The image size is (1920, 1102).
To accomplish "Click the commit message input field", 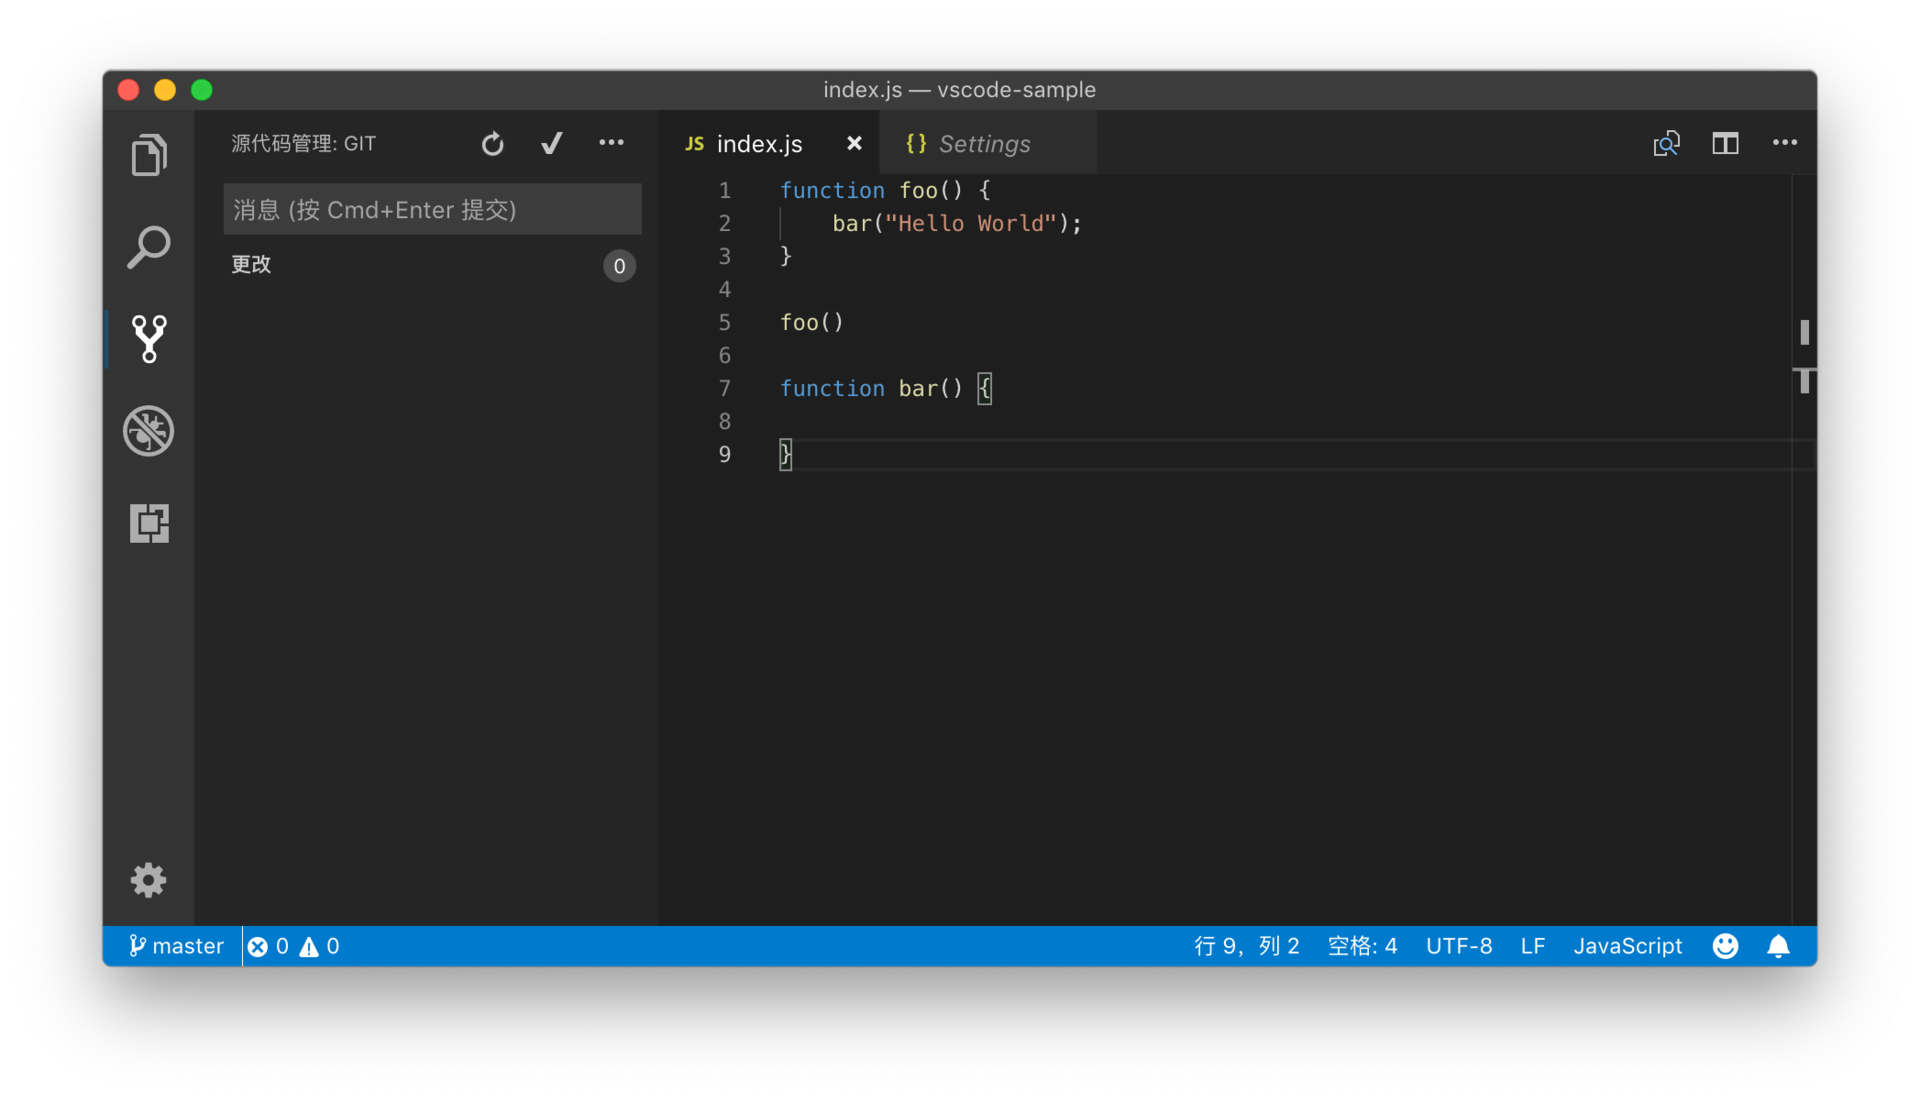I will tap(432, 209).
